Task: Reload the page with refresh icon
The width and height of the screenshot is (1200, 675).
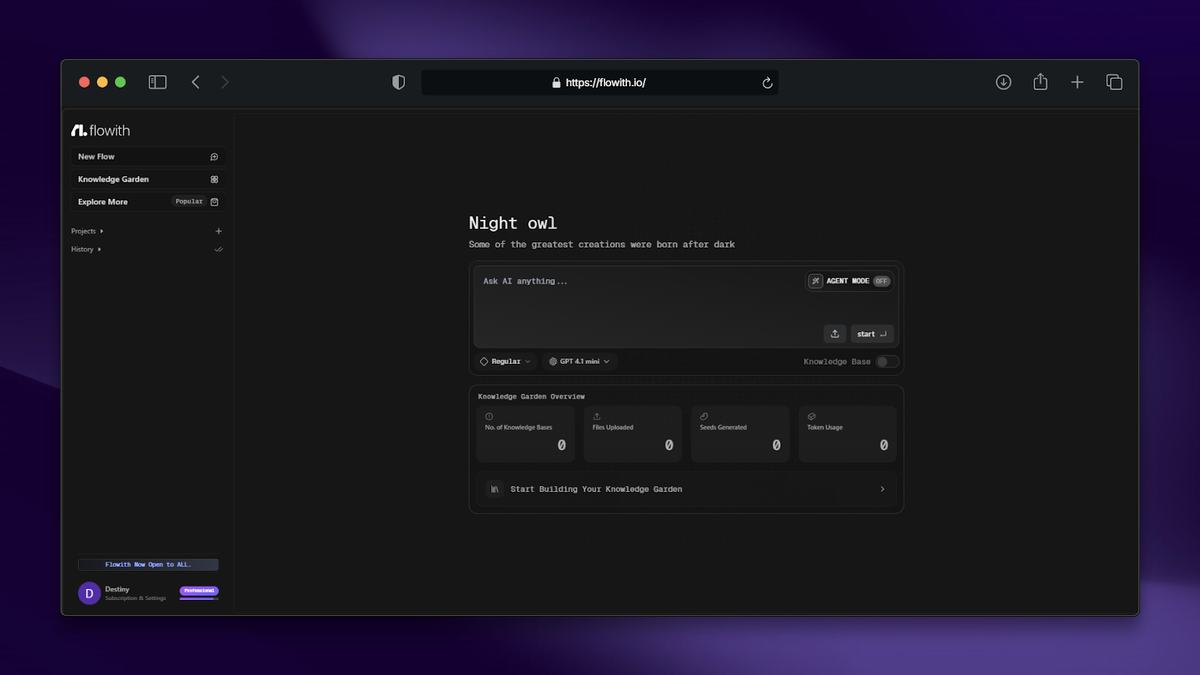Action: click(767, 83)
